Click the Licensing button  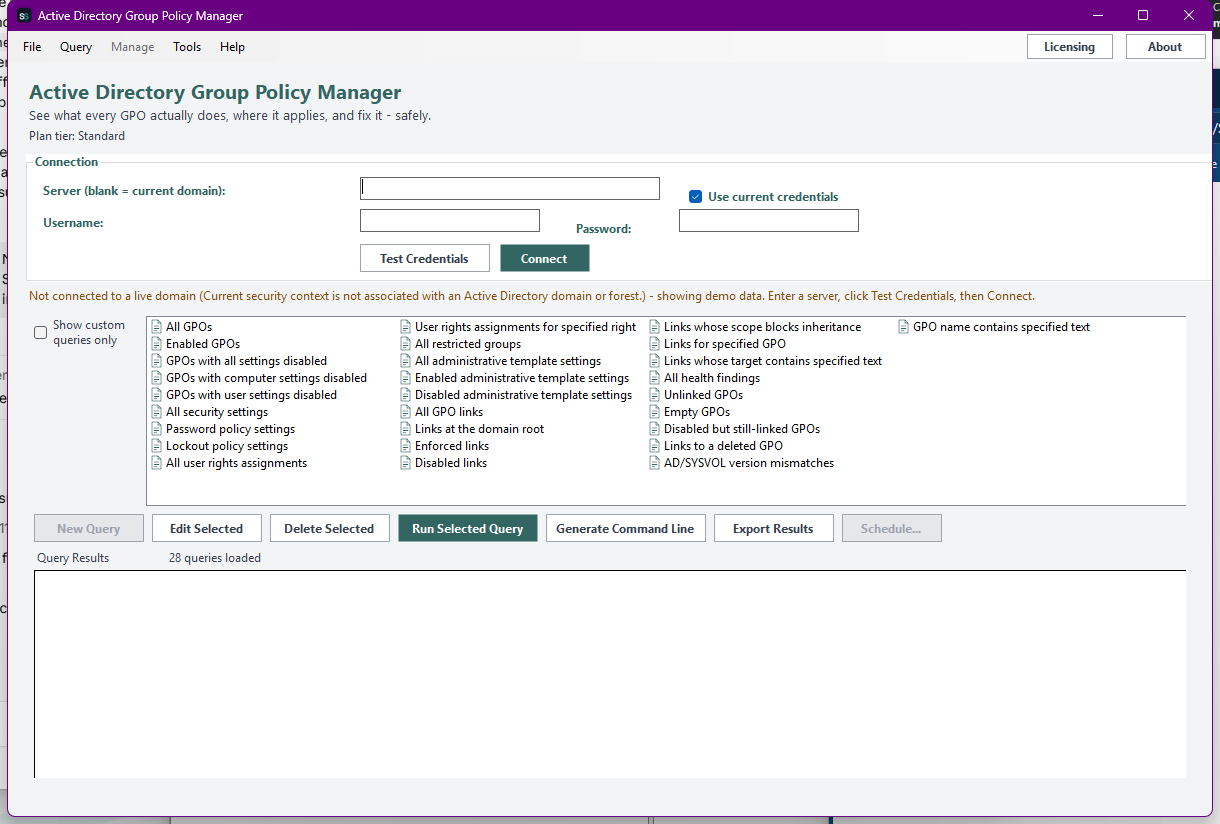pos(1070,47)
